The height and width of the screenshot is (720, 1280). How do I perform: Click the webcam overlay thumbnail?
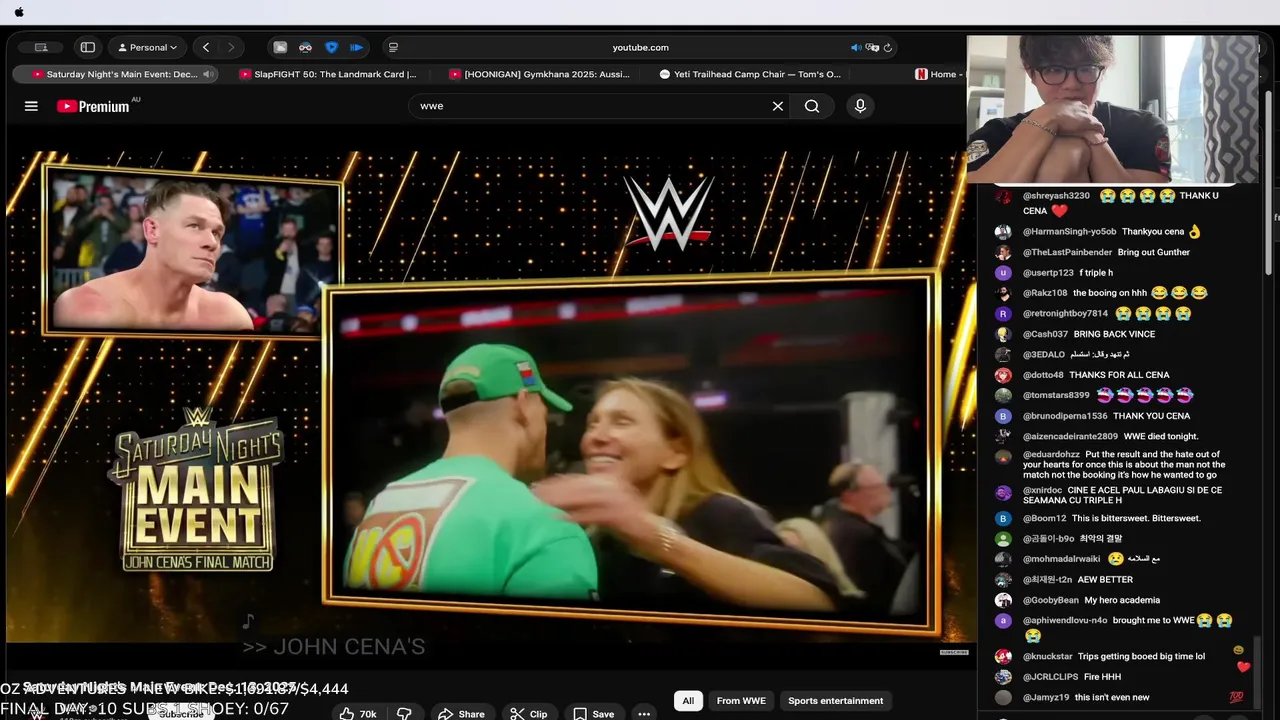point(1112,108)
